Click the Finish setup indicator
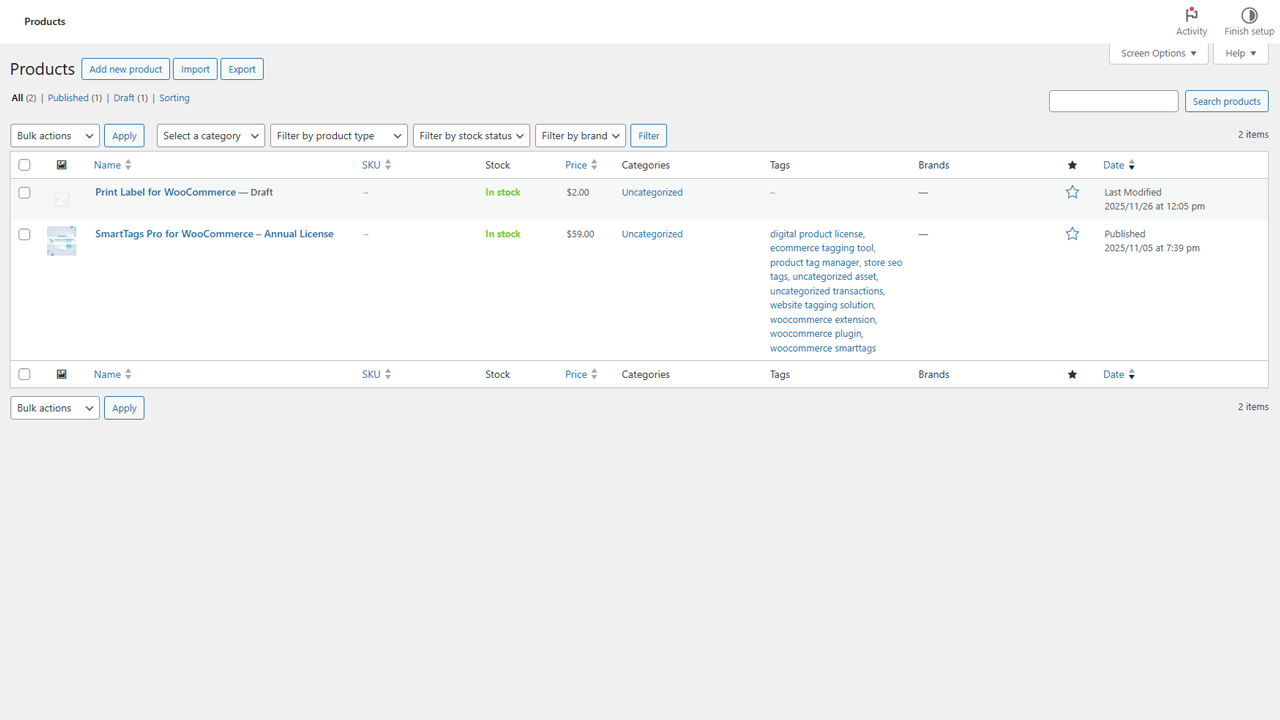This screenshot has height=720, width=1280. tap(1248, 21)
